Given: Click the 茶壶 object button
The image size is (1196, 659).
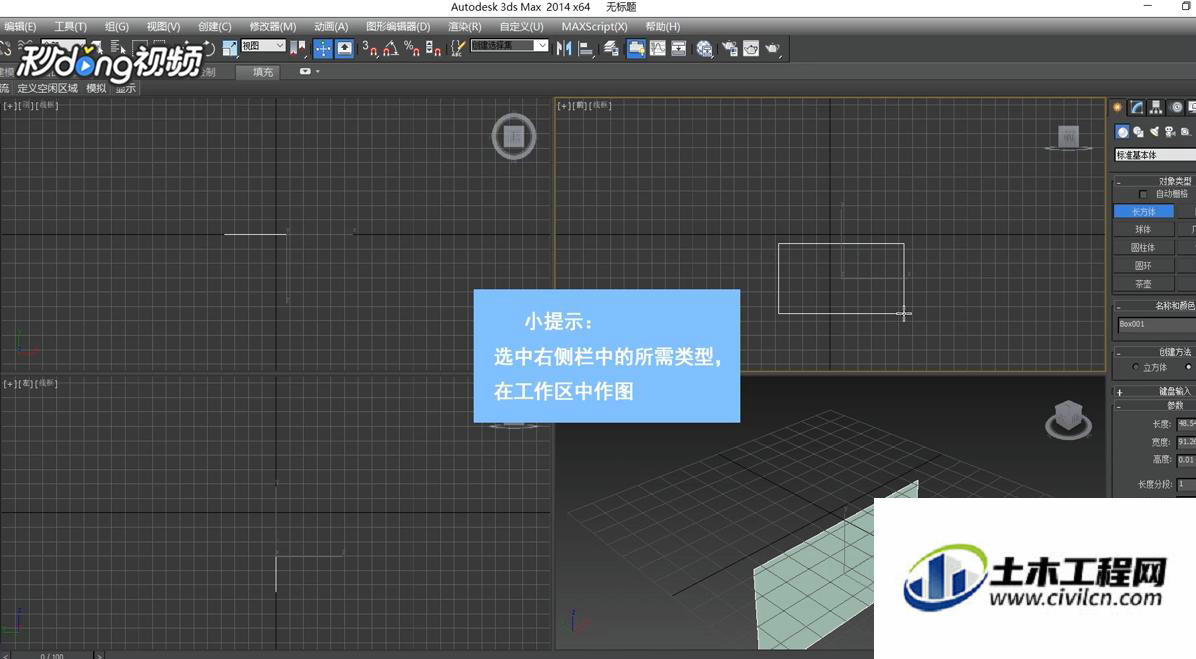Looking at the screenshot, I should (x=1143, y=284).
